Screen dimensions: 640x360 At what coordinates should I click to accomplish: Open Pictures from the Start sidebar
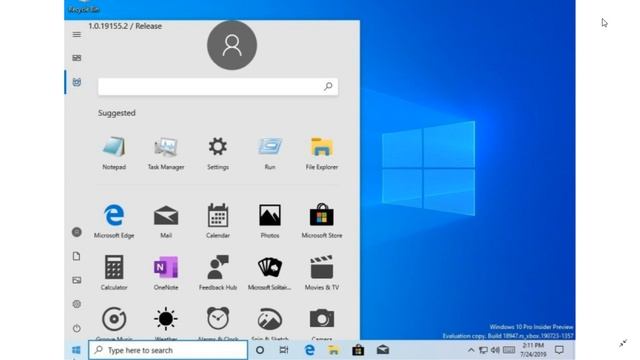point(77,280)
